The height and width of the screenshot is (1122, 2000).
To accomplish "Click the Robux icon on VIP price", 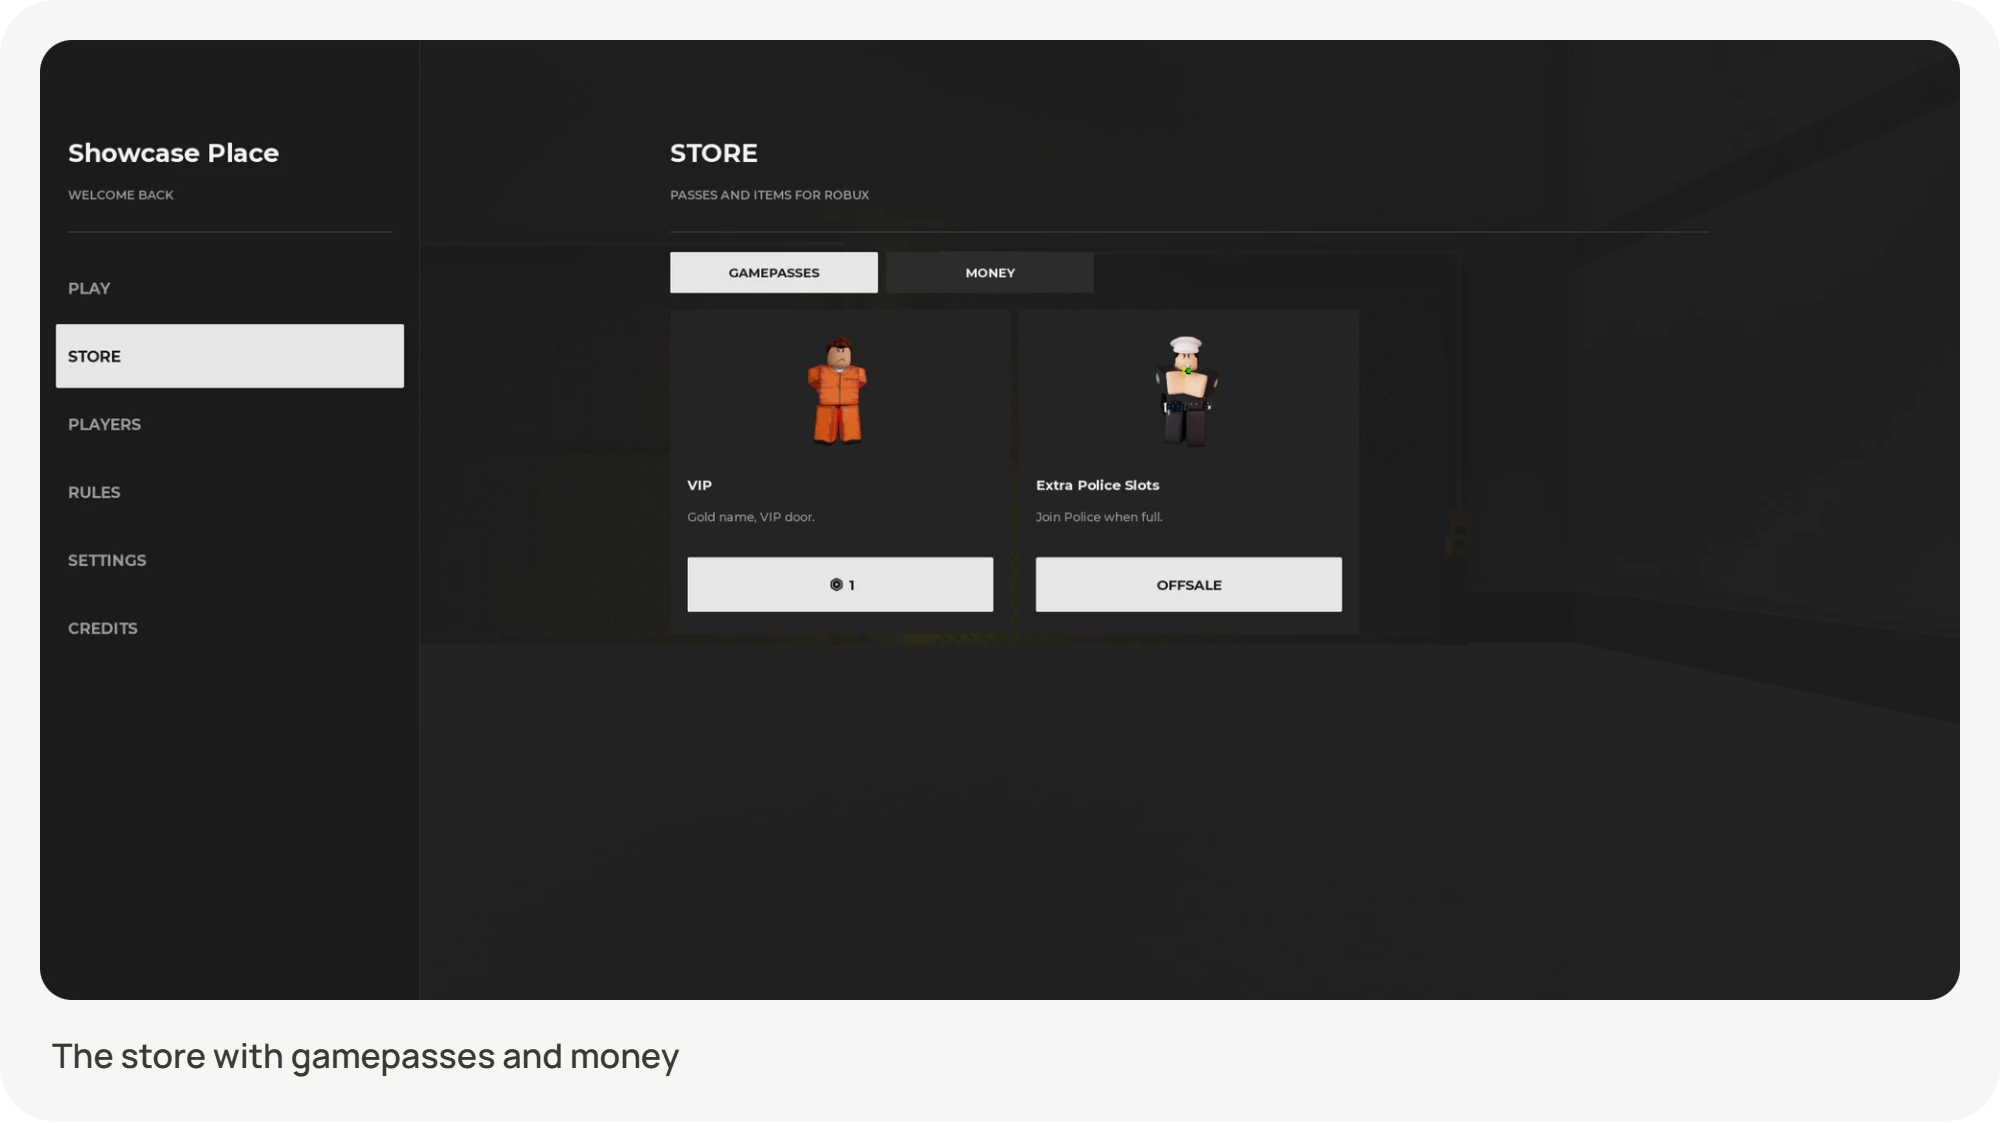I will 836,585.
